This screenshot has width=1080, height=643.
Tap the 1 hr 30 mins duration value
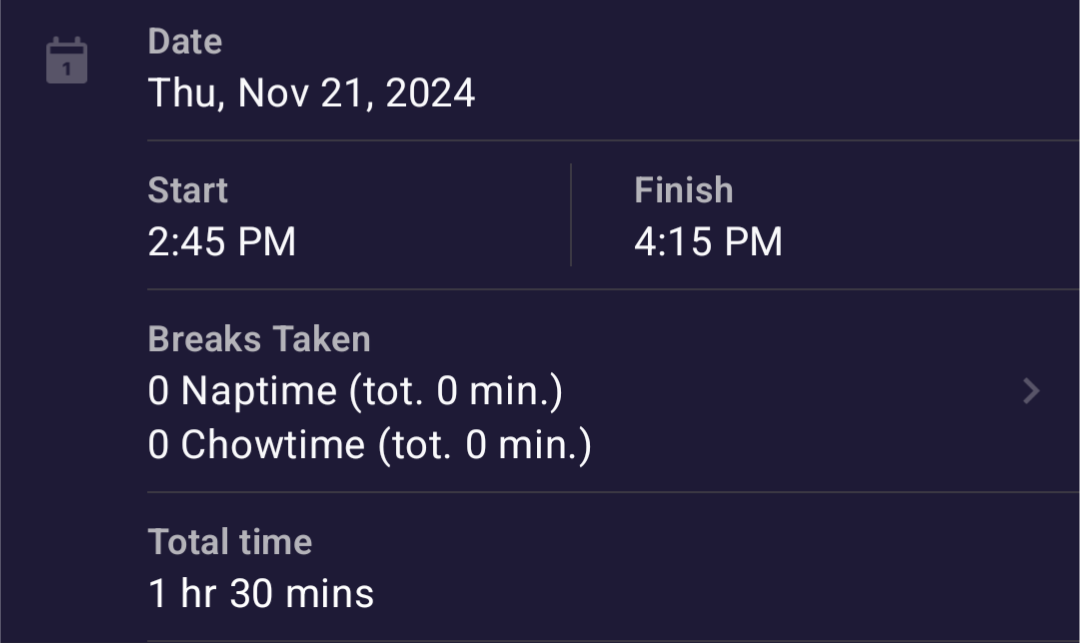(x=261, y=594)
